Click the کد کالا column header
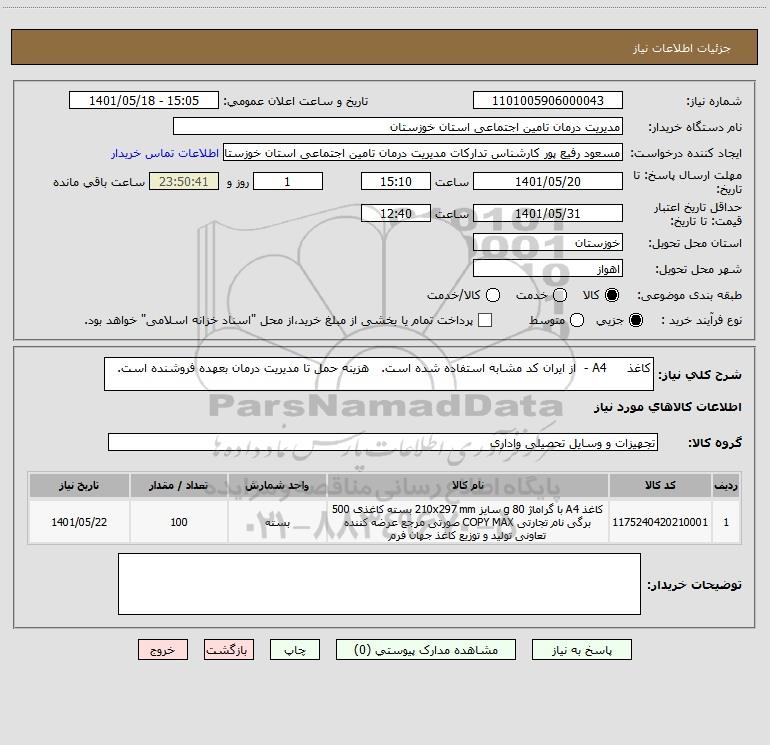The height and width of the screenshot is (745, 770). [660, 486]
